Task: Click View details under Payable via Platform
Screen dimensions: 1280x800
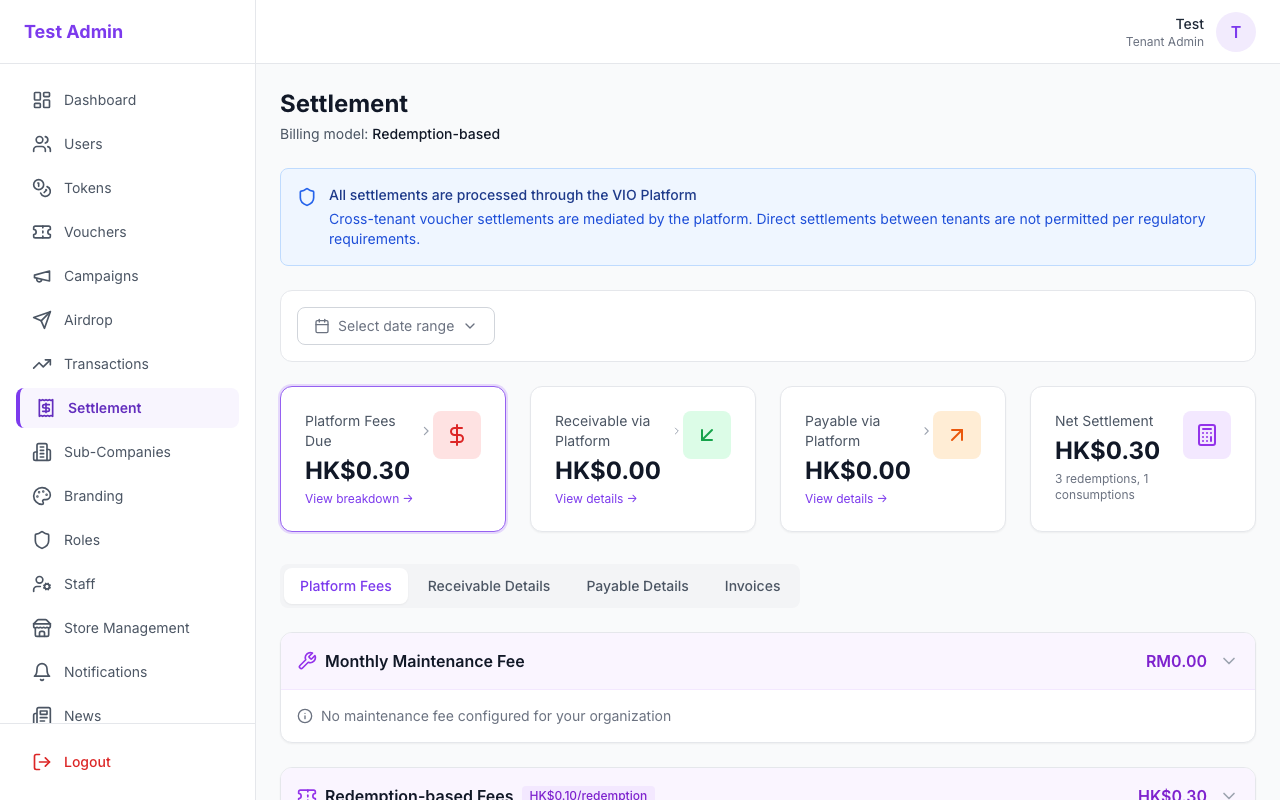Action: coord(845,498)
